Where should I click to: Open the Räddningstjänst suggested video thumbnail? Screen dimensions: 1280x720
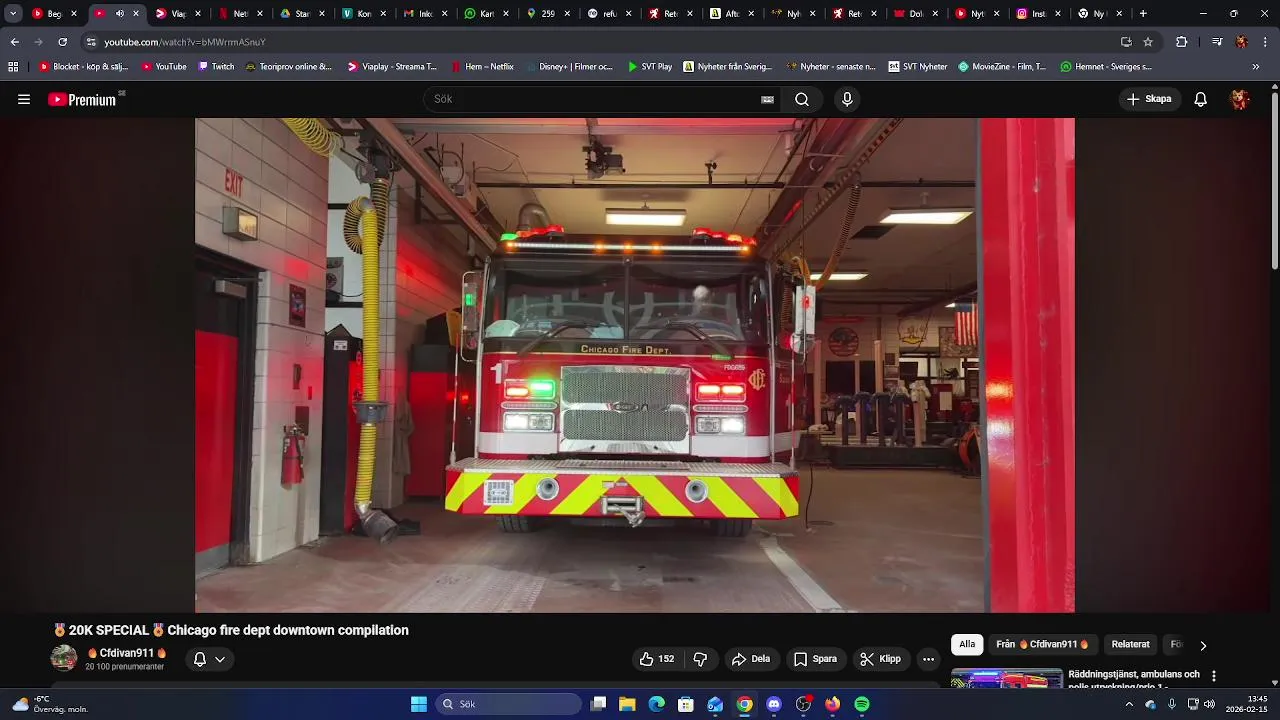1006,679
